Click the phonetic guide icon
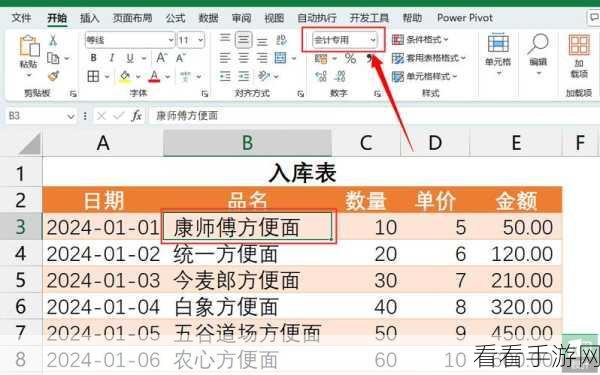Image resolution: width=600 pixels, height=375 pixels. coord(186,77)
